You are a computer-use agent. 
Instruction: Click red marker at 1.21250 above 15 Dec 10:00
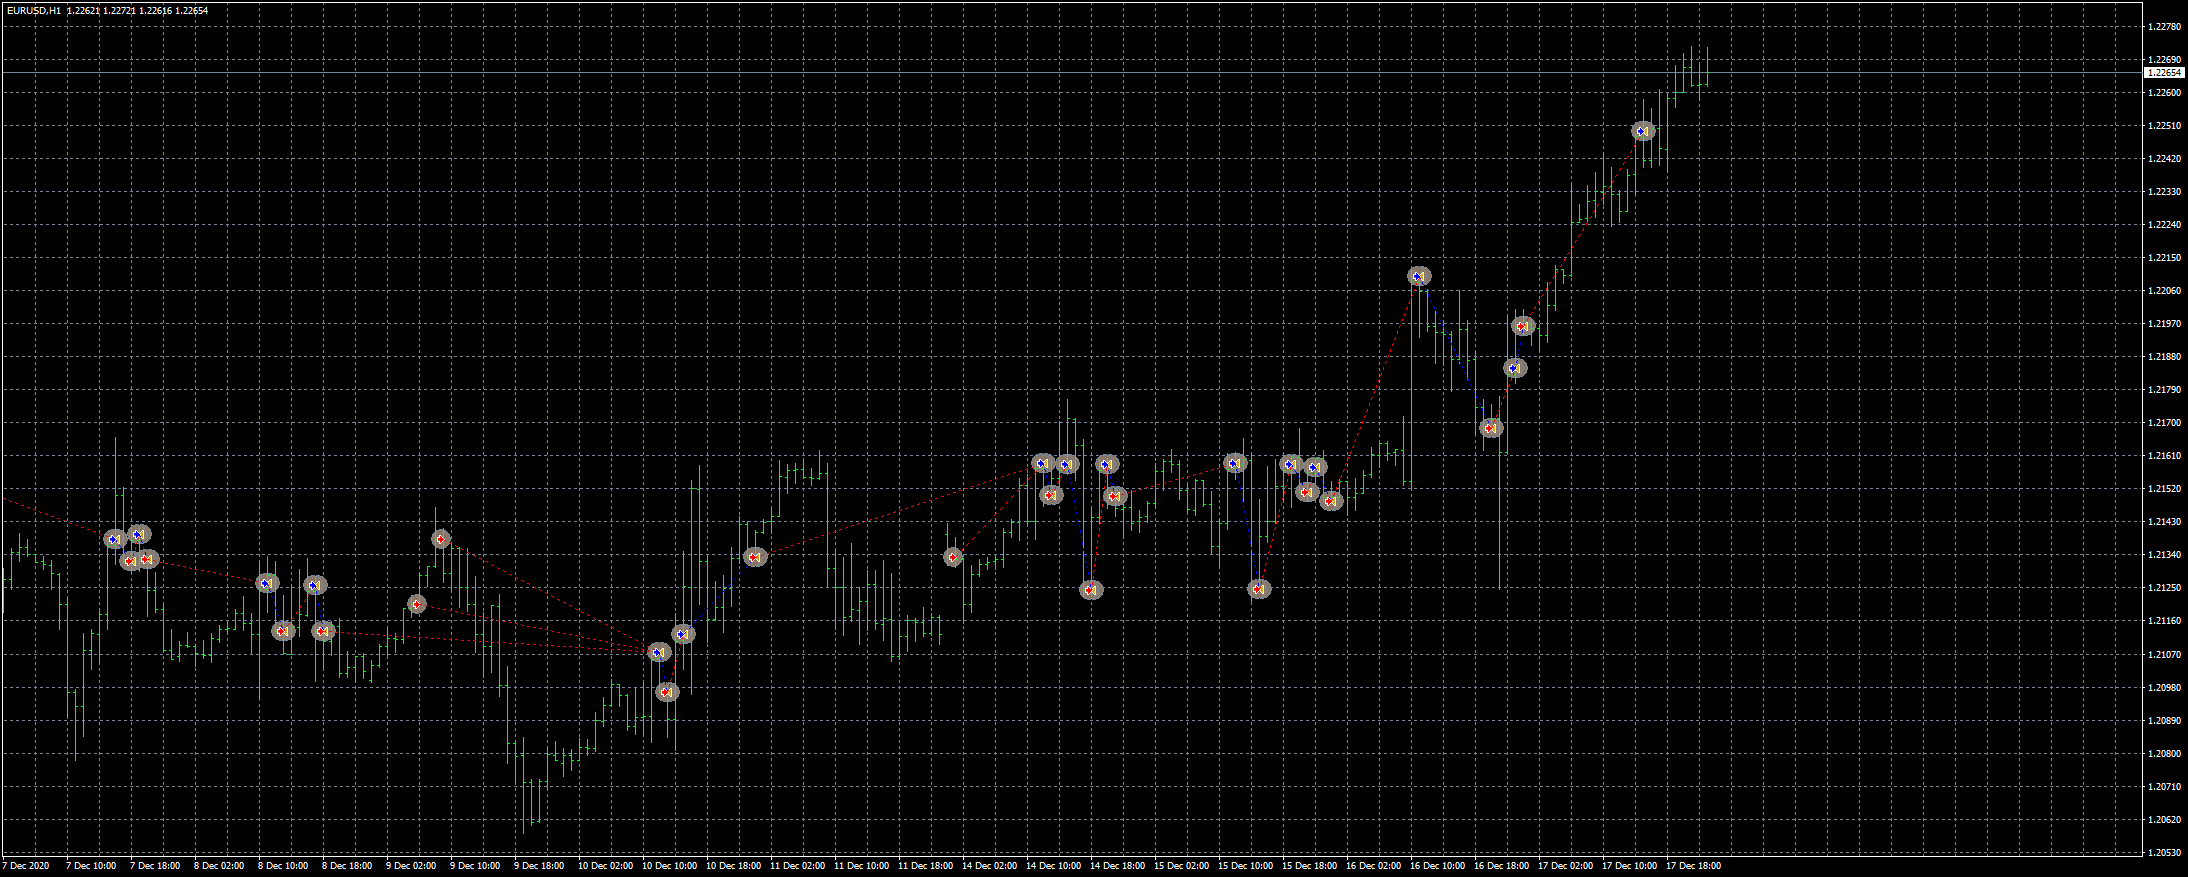coord(1260,589)
